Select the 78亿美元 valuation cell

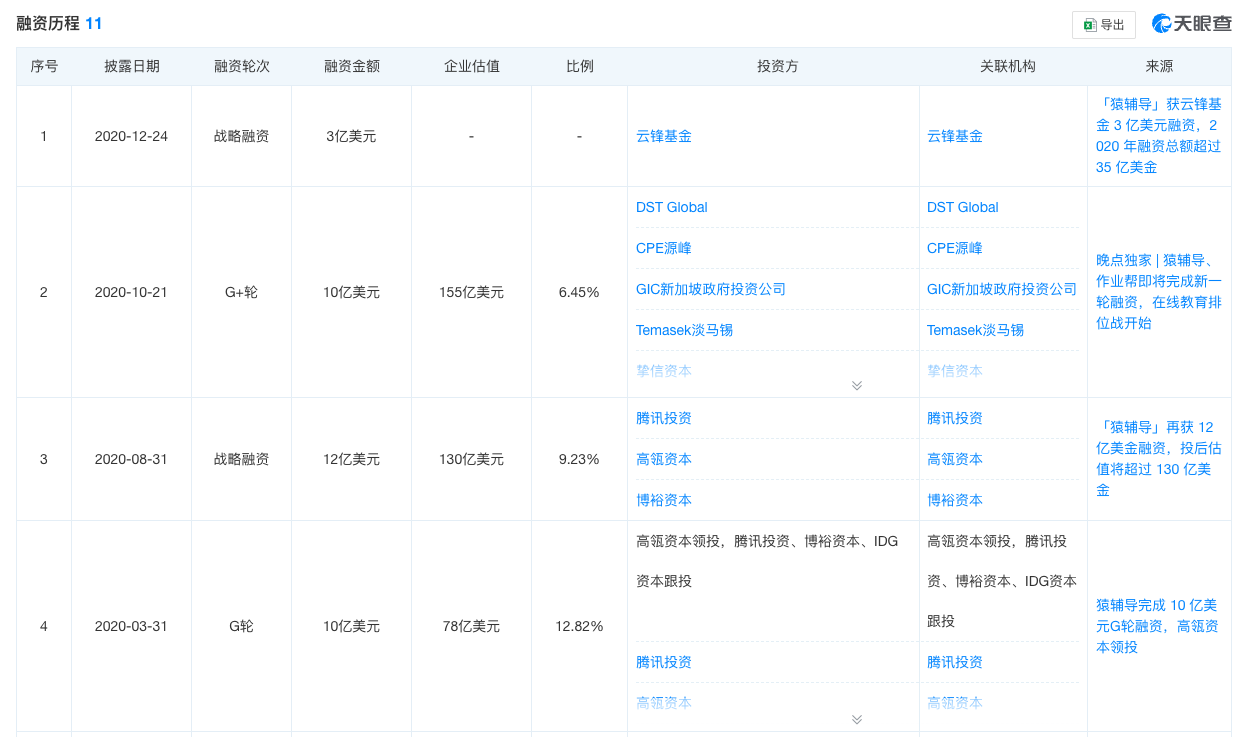471,626
